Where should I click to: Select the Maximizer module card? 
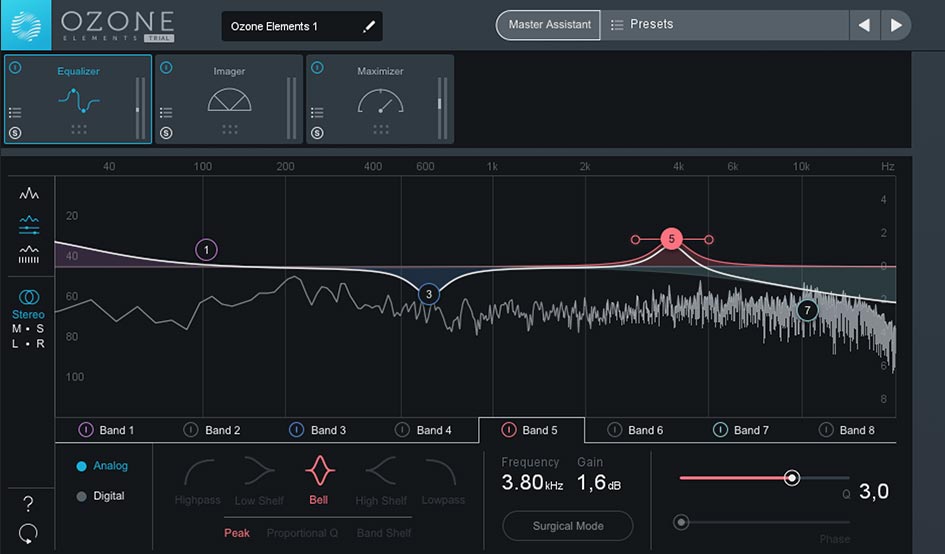(x=380, y=99)
